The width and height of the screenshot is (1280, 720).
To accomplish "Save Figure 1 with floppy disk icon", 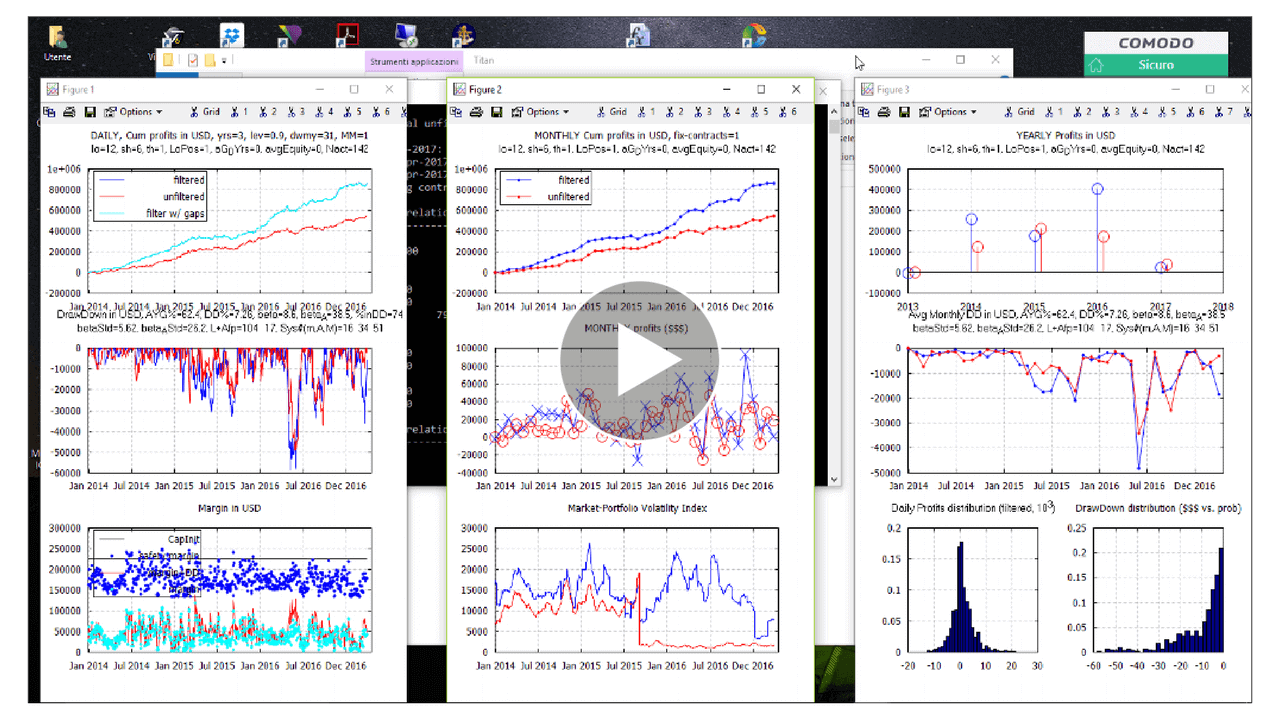I will pos(90,112).
